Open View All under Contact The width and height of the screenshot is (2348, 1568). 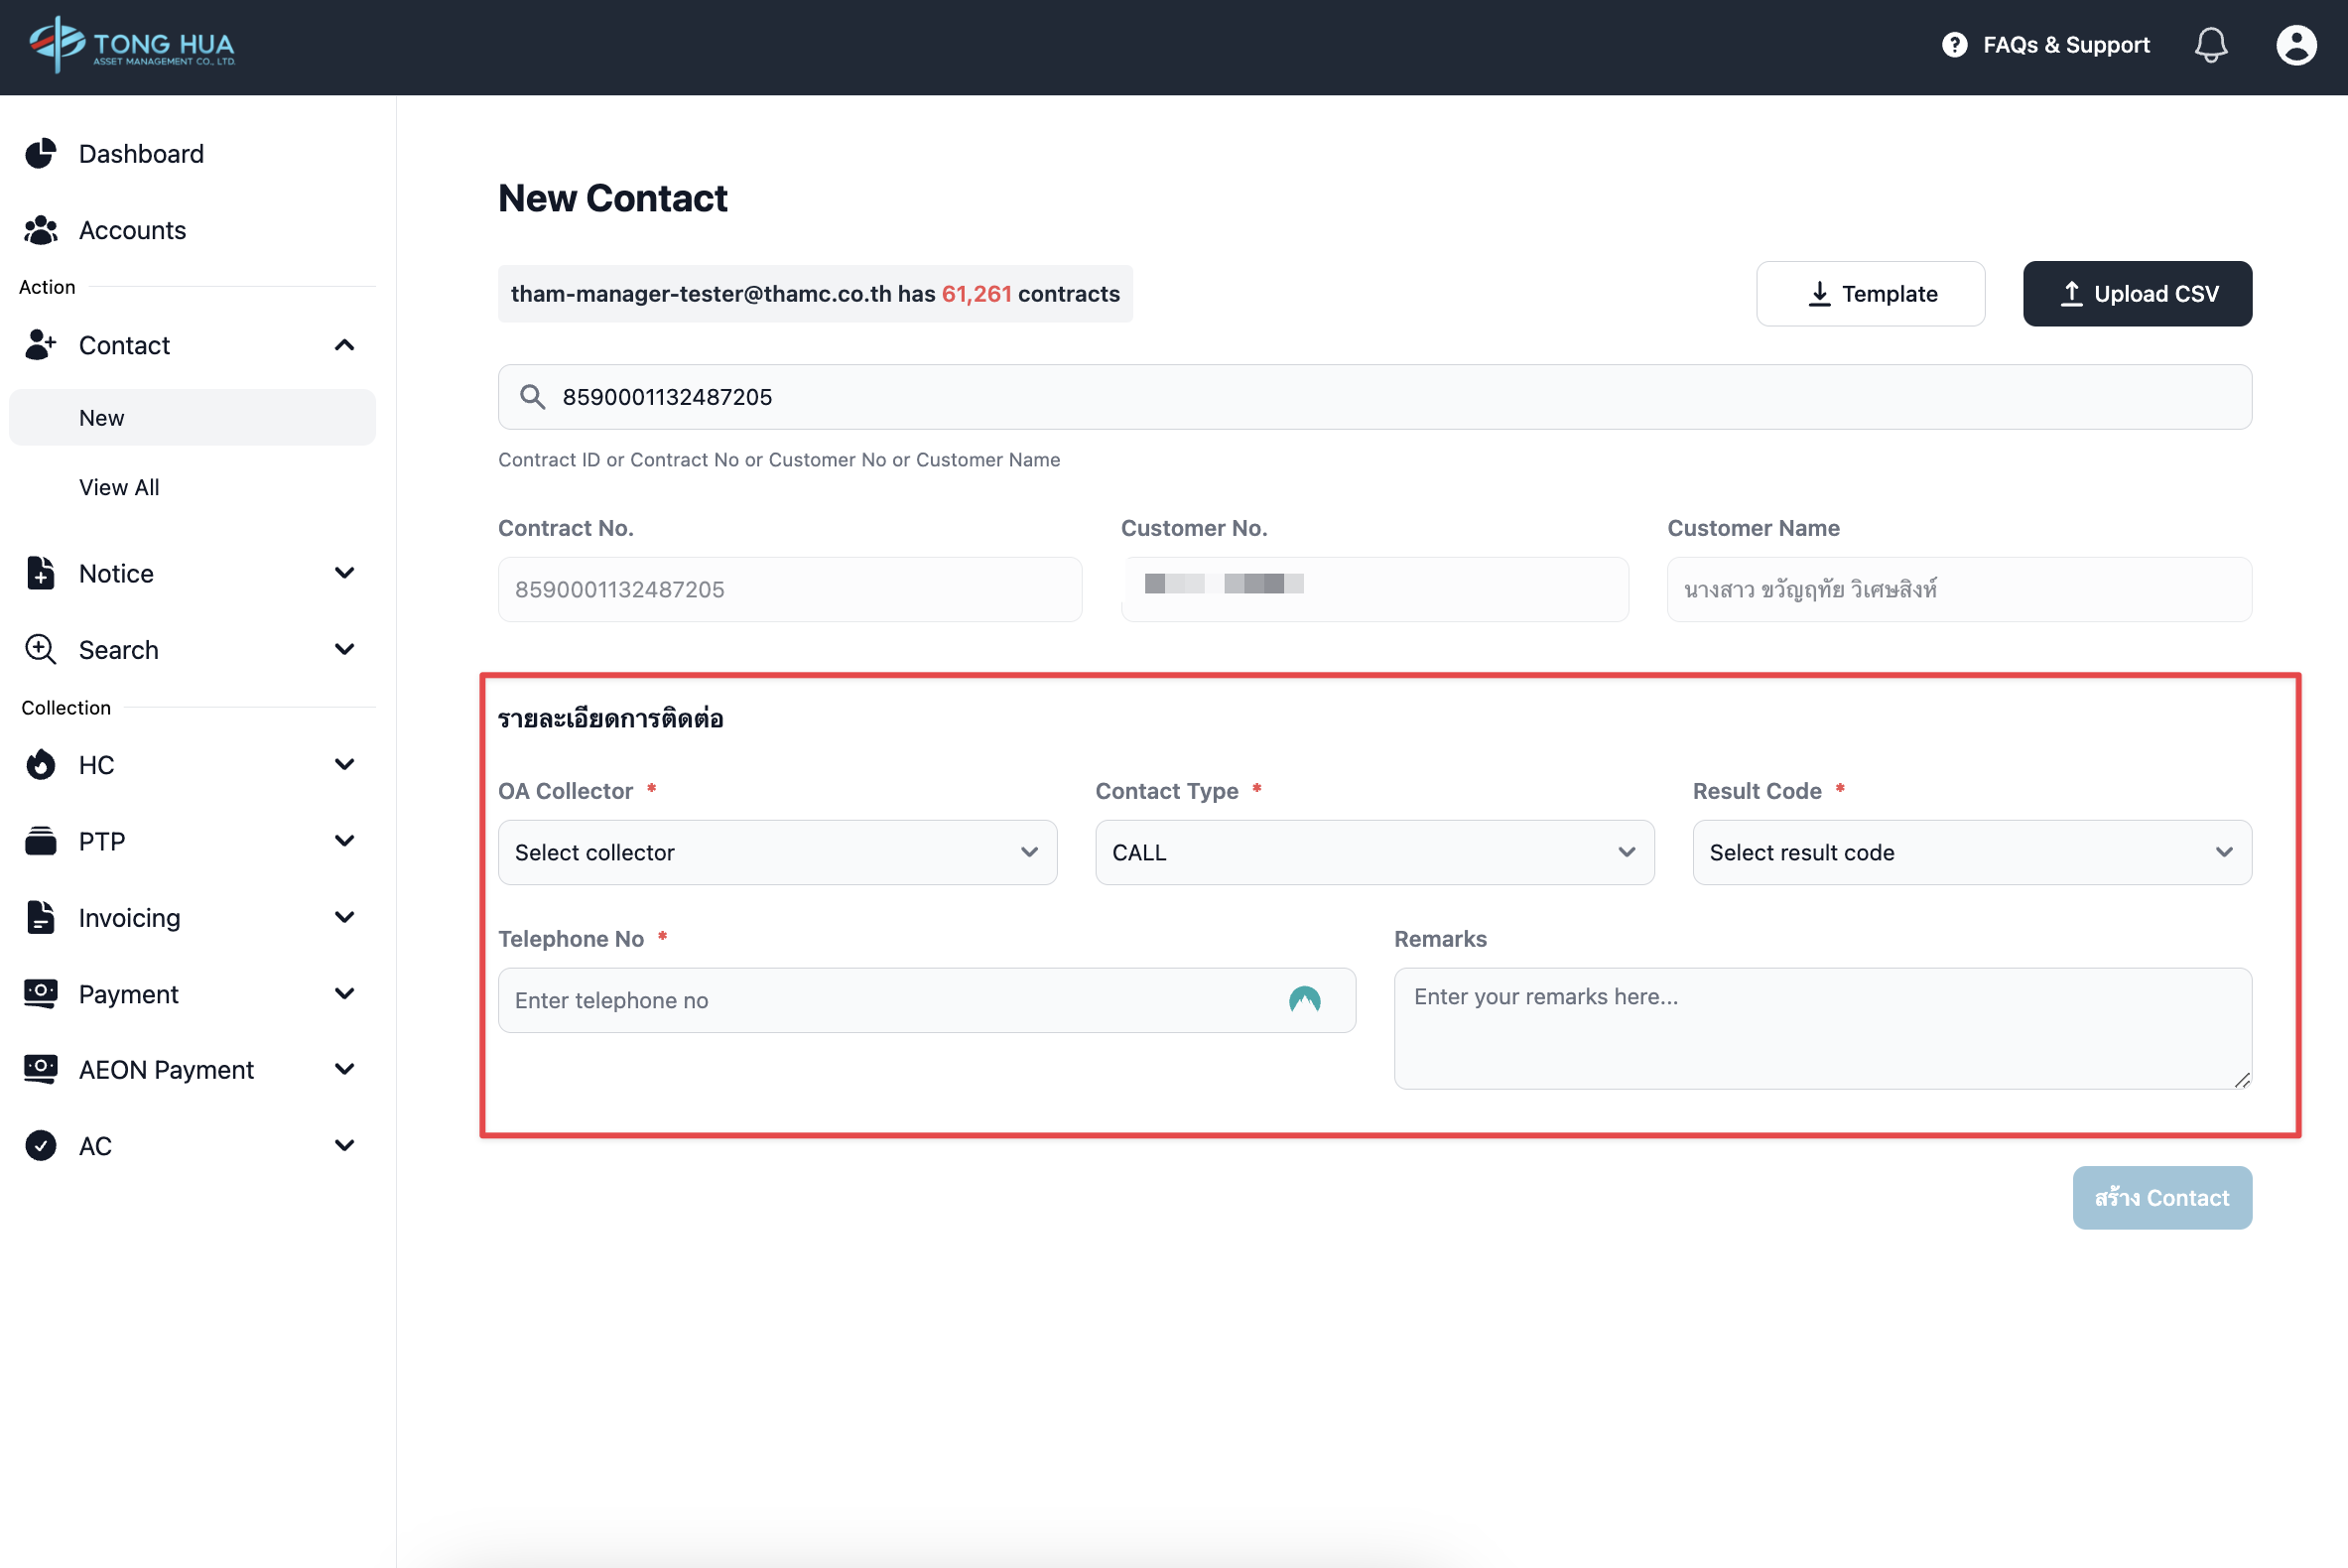(x=119, y=487)
